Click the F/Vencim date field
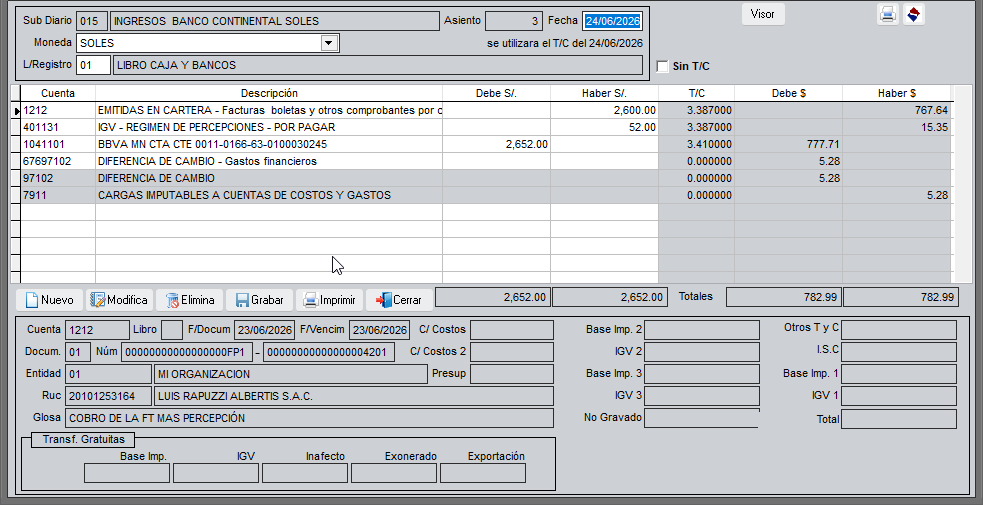Viewport: 983px width, 505px height. pyautogui.click(x=379, y=330)
